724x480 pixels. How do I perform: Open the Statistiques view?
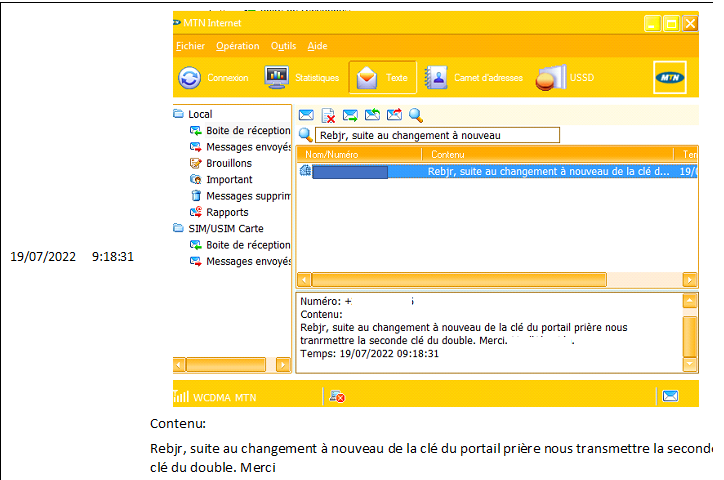tap(301, 78)
